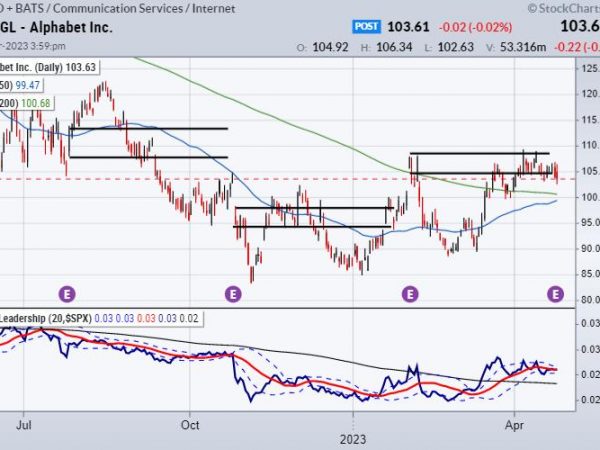Open the Internet industry link

(214, 8)
